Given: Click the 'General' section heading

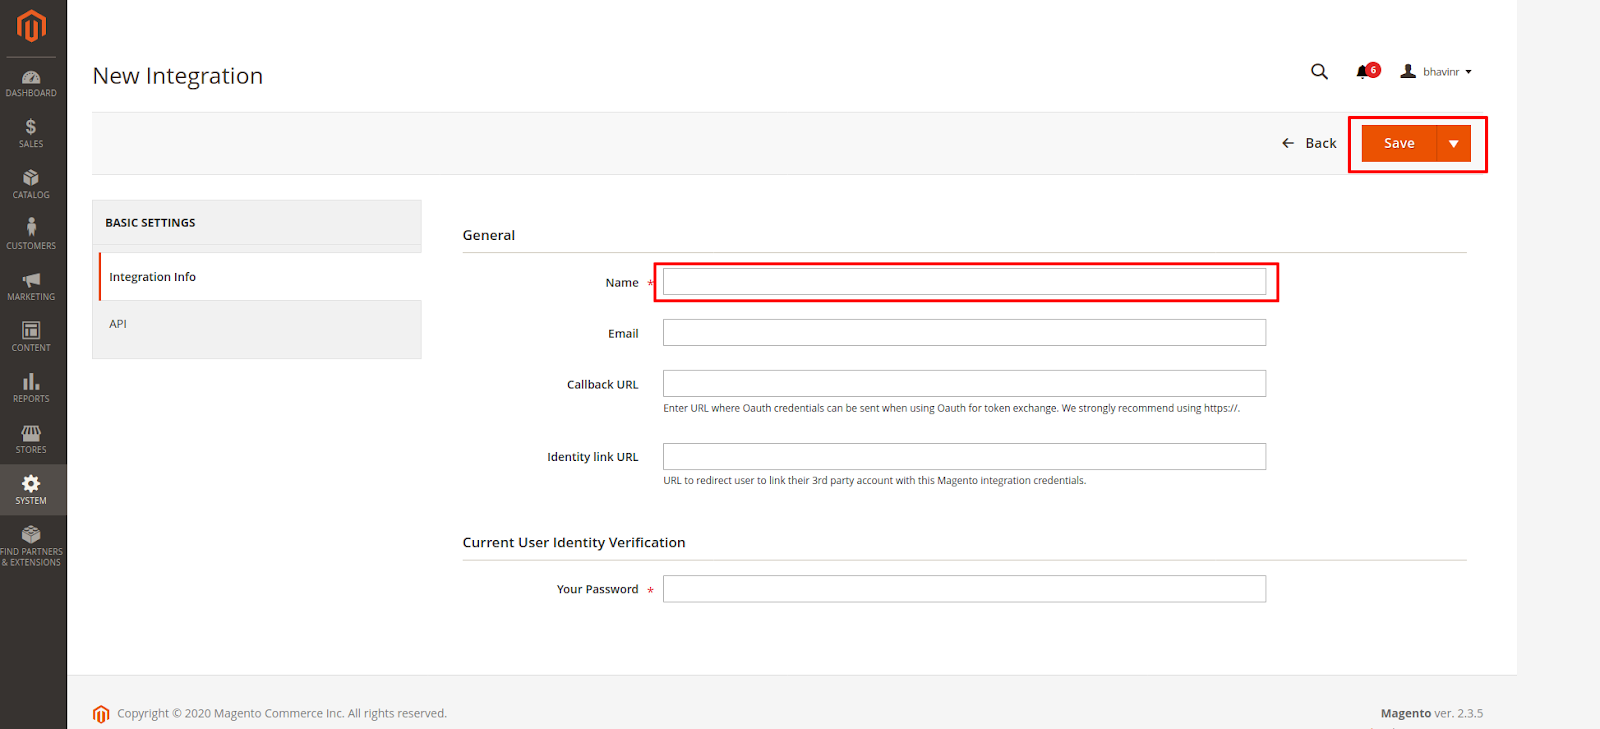Looking at the screenshot, I should point(489,235).
